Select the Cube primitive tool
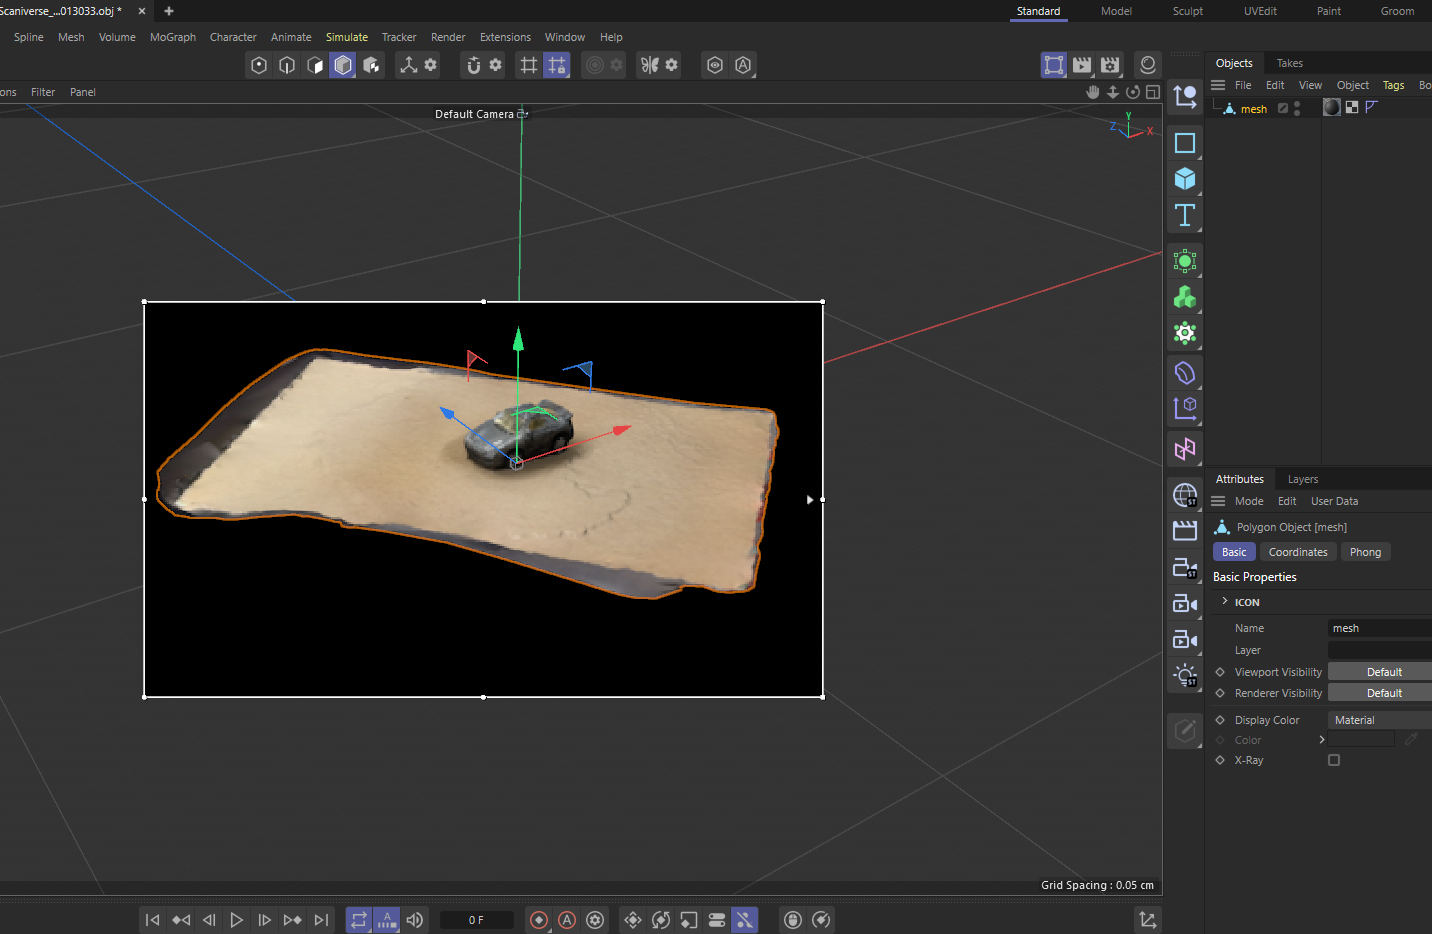 (x=1184, y=179)
